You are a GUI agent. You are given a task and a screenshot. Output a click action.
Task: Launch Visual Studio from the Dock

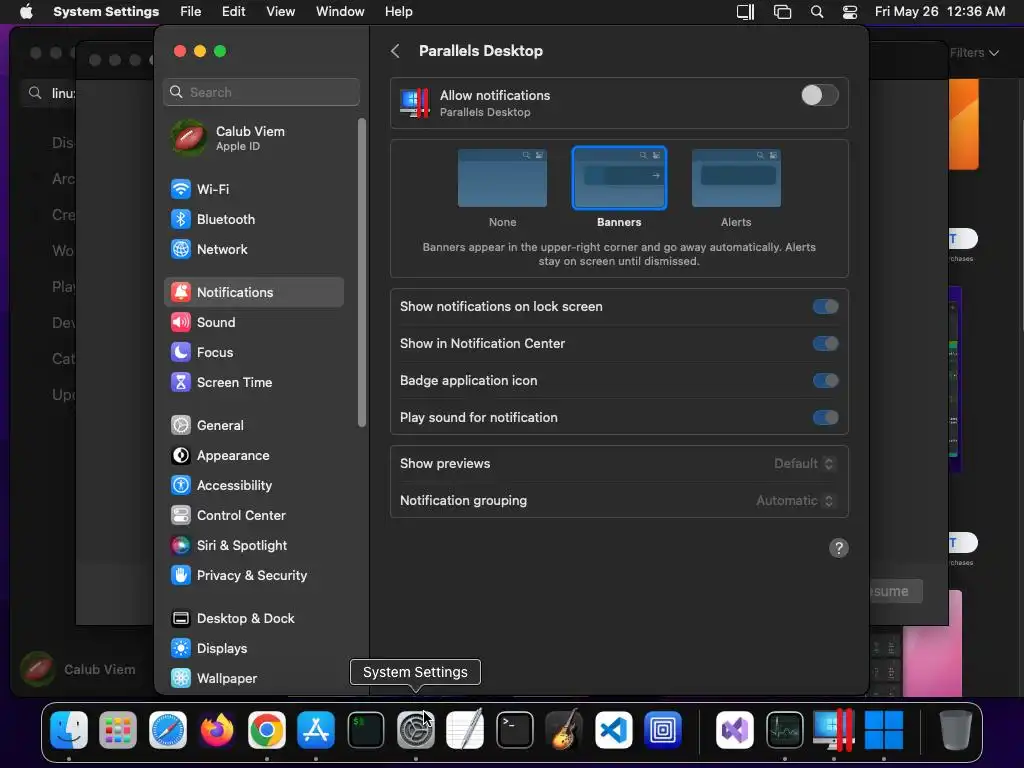(x=735, y=729)
